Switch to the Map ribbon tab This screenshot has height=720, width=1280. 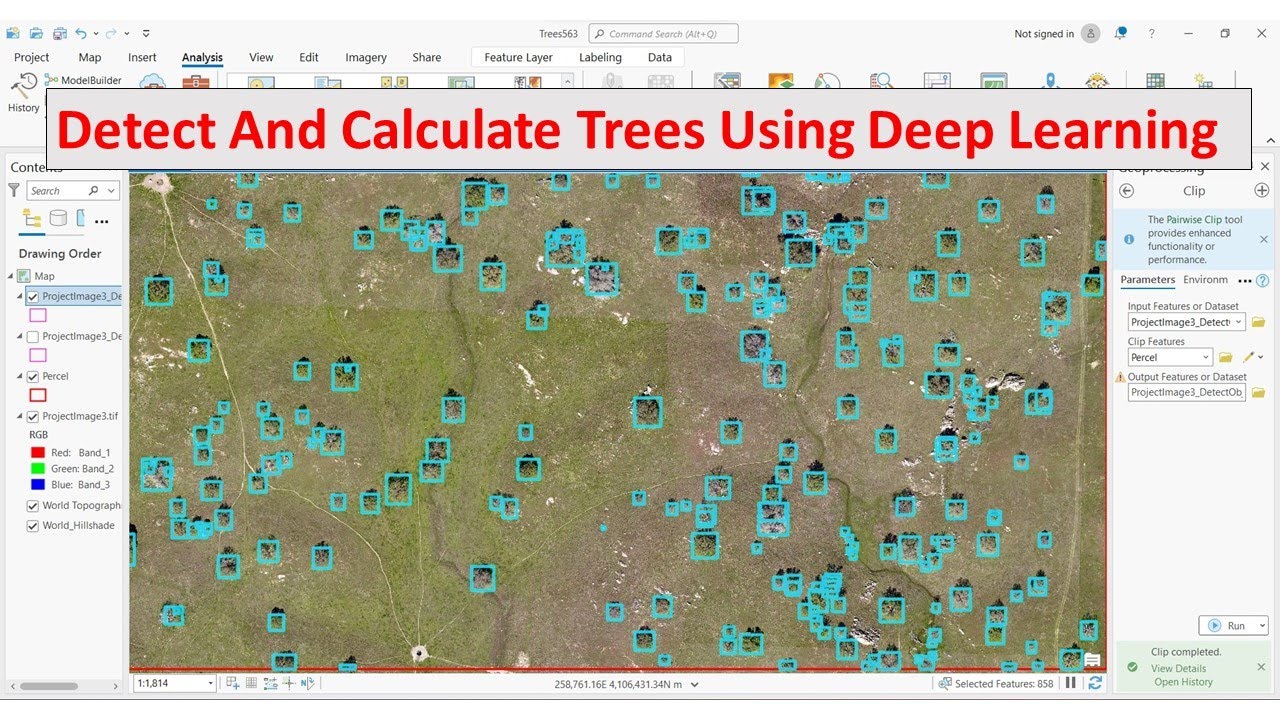(x=90, y=58)
